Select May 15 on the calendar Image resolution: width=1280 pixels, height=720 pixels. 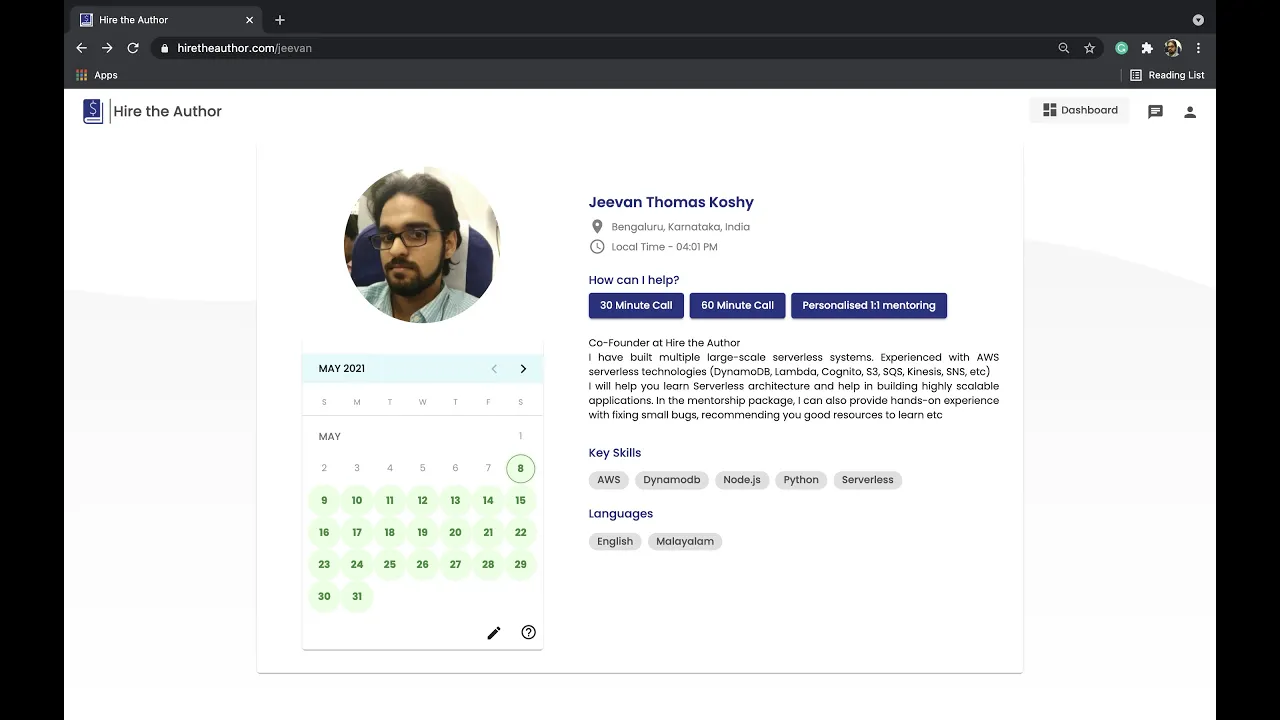520,500
